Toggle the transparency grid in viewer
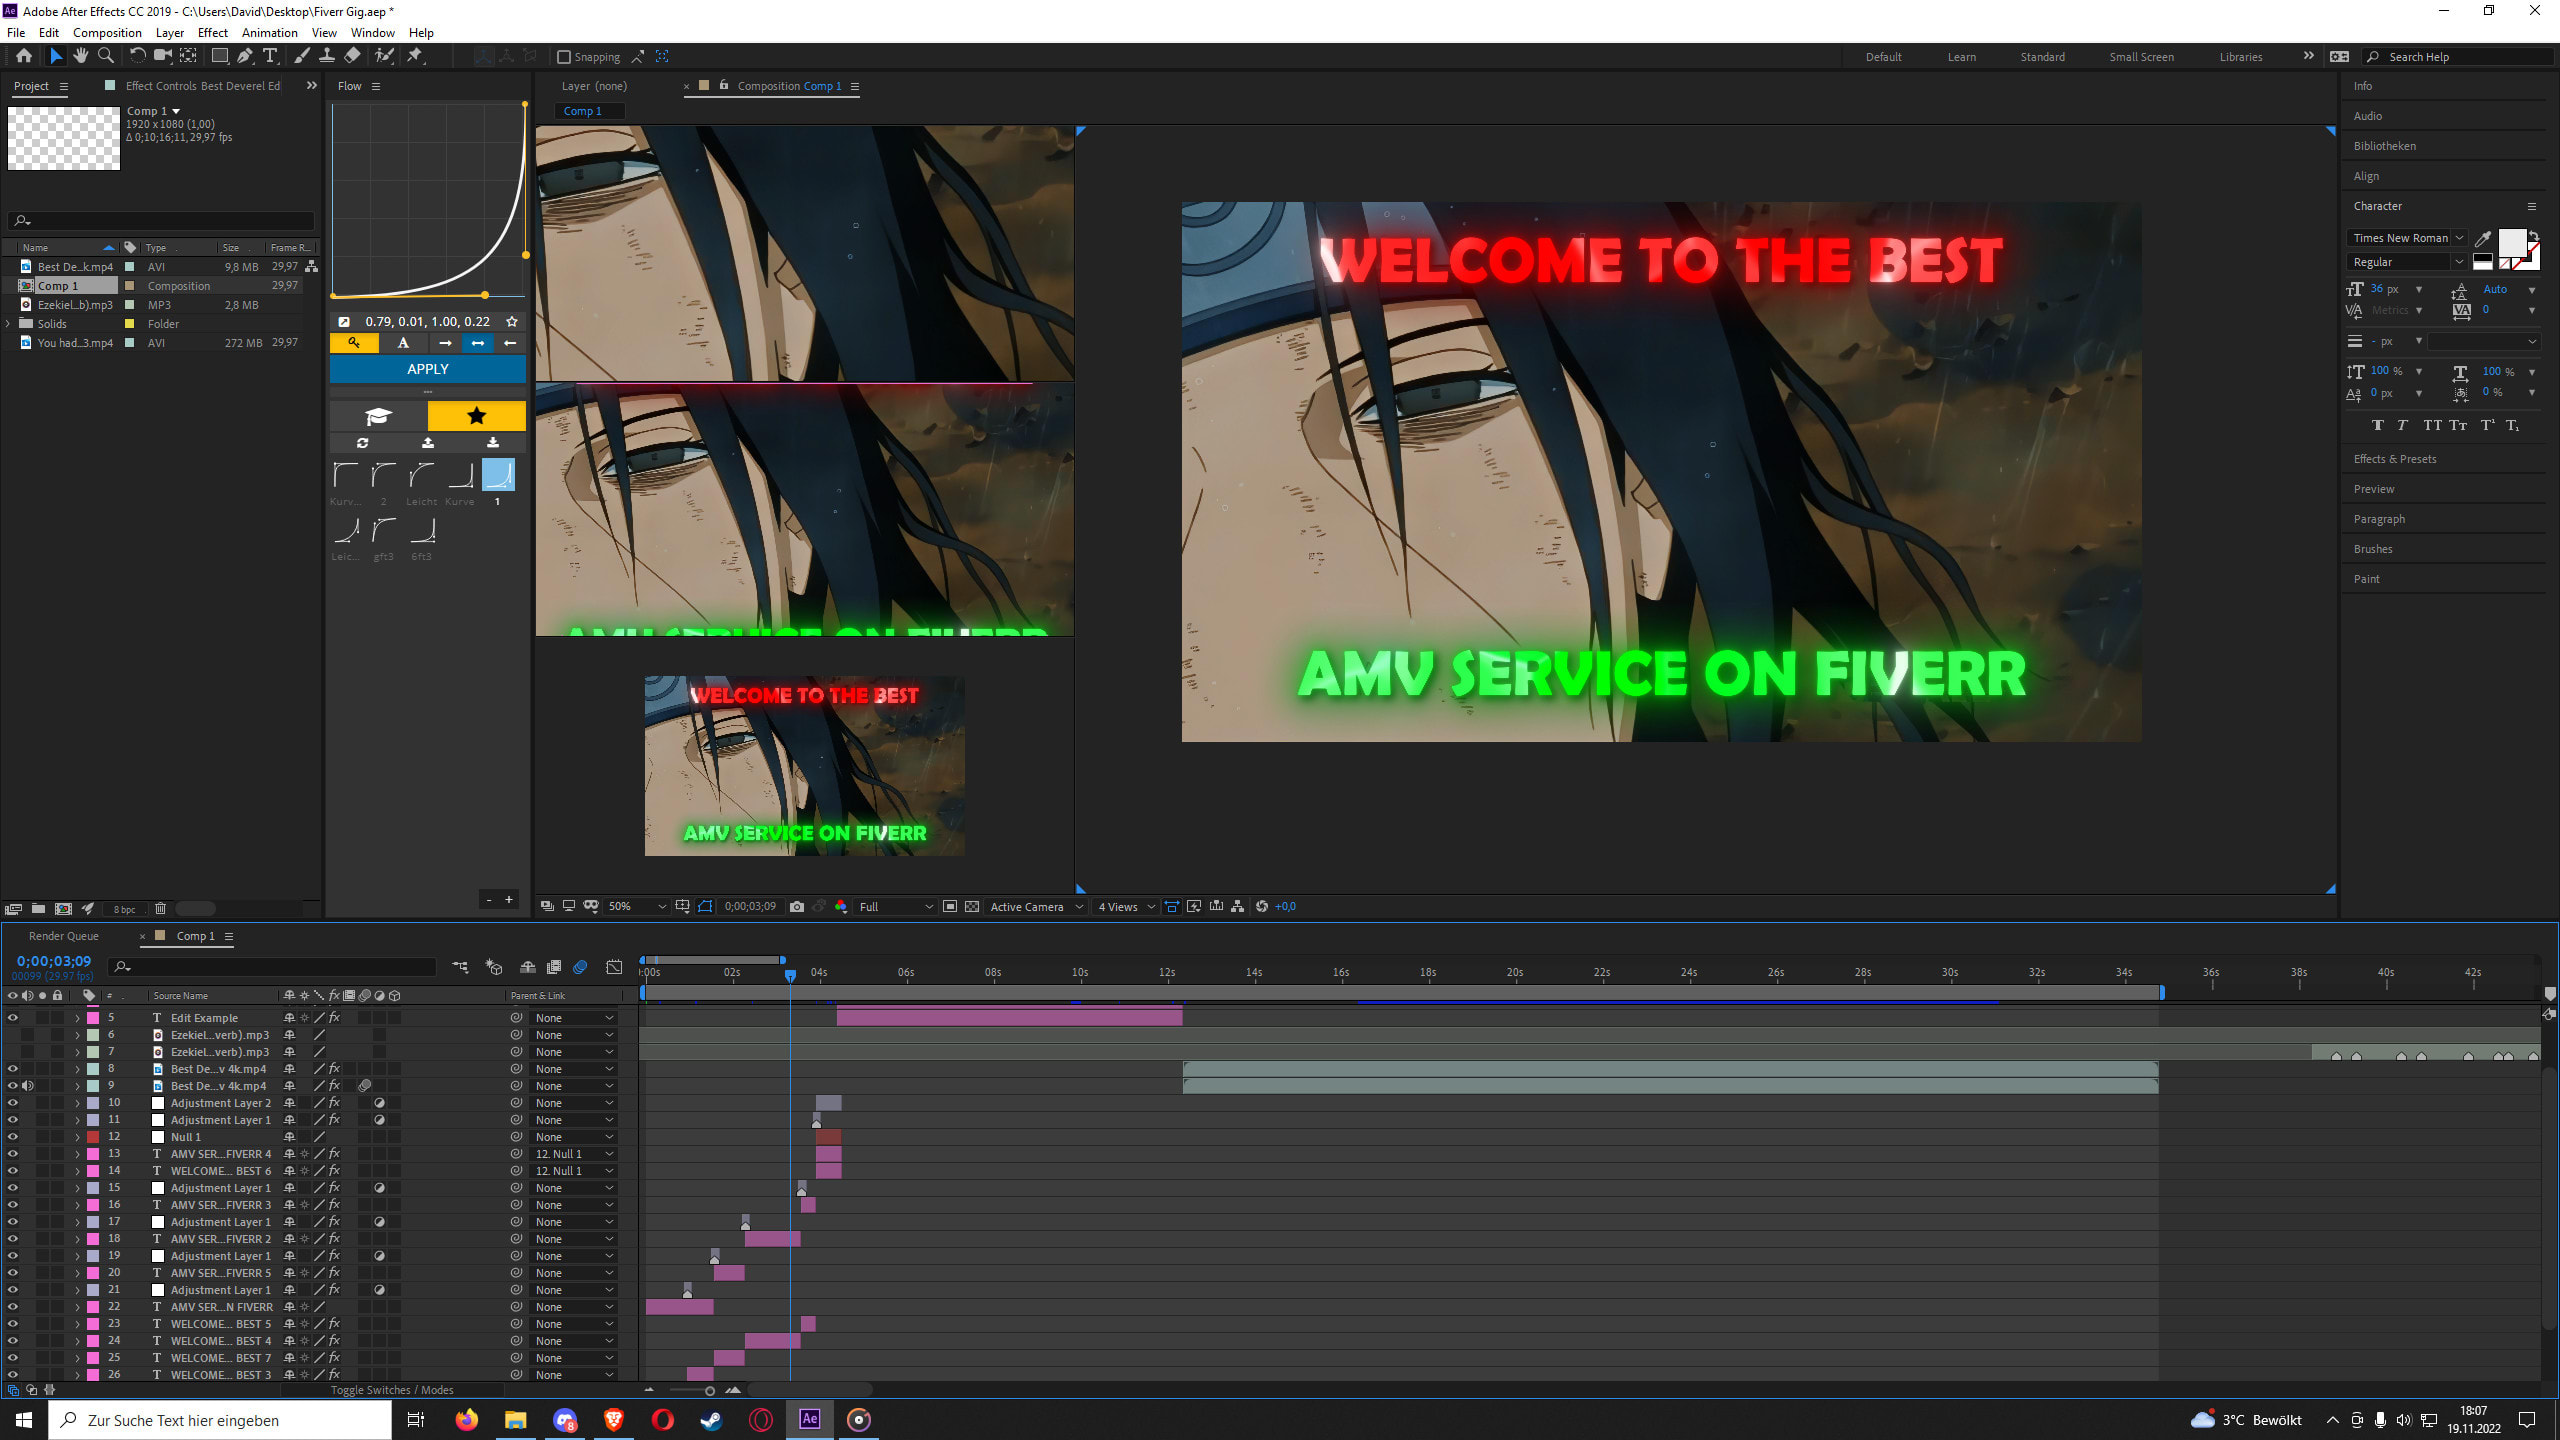The height and width of the screenshot is (1440, 2560). click(971, 906)
